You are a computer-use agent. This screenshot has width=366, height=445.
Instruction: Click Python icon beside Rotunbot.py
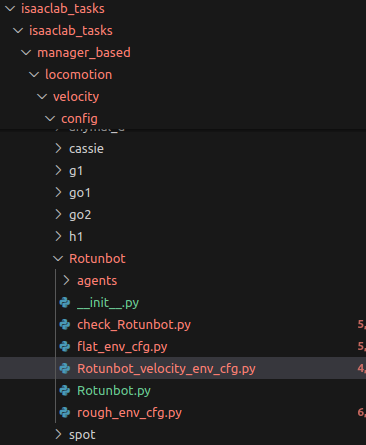tap(65, 391)
